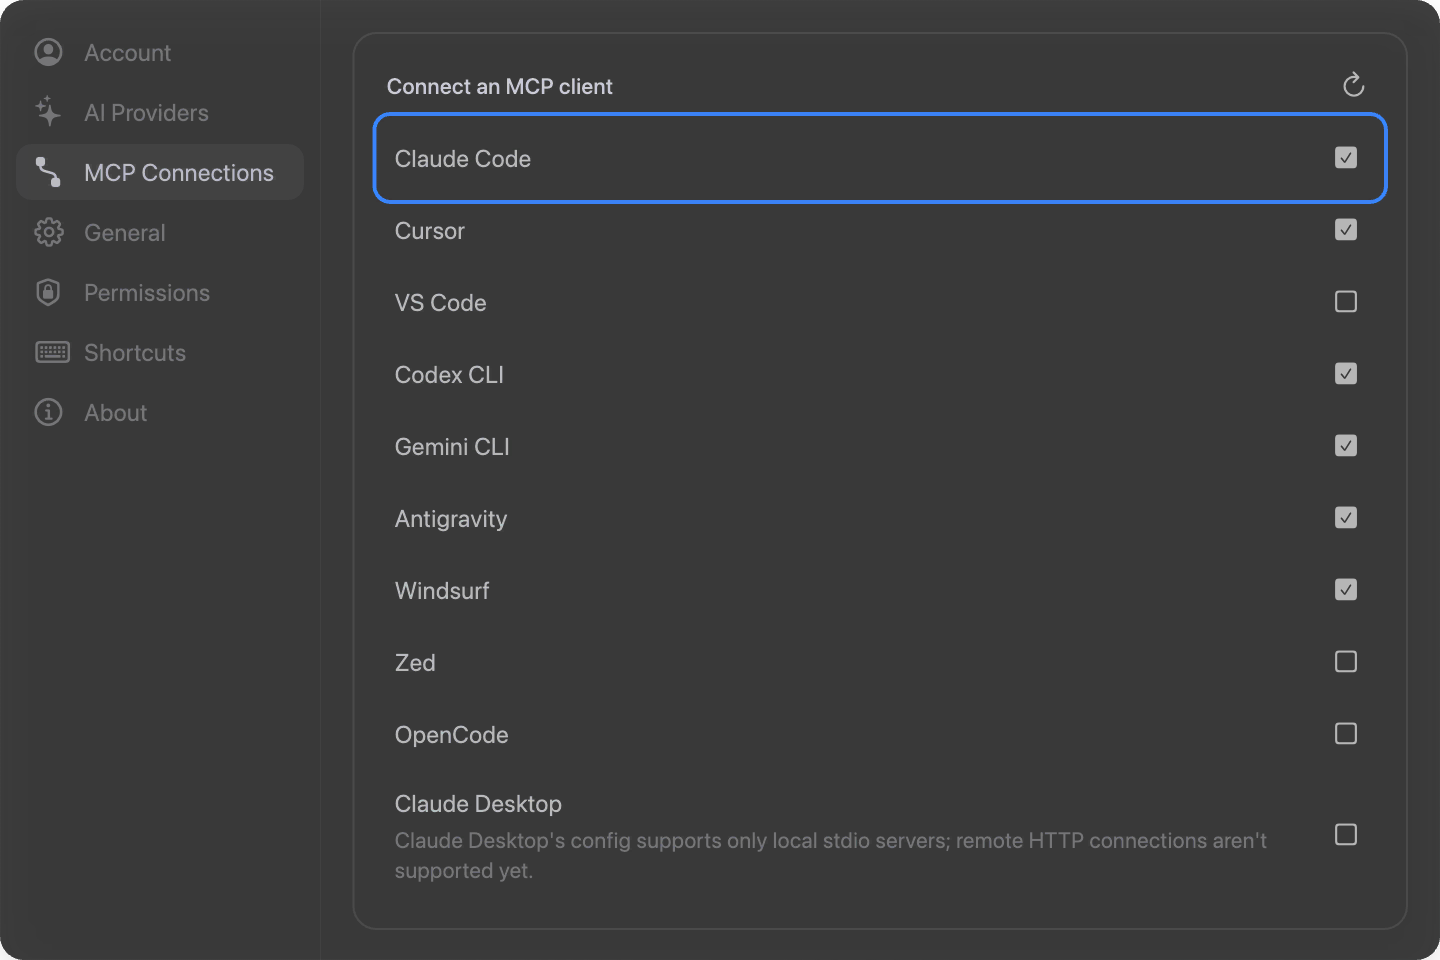Image resolution: width=1440 pixels, height=960 pixels.
Task: Click the Permissions shield icon
Action: point(48,292)
